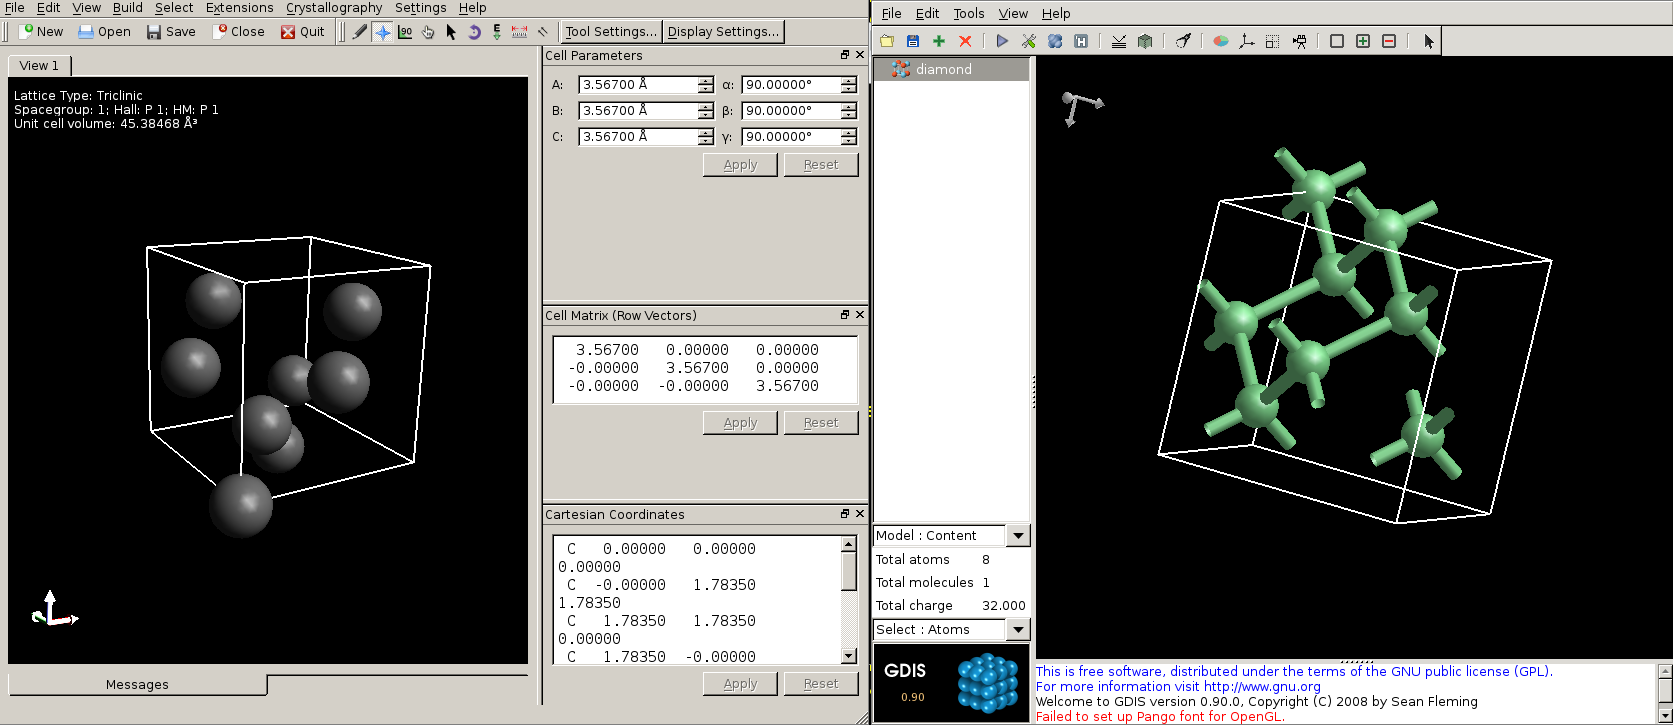Image resolution: width=1673 pixels, height=725 pixels.
Task: Select the Manipulate hand tool
Action: coord(428,32)
